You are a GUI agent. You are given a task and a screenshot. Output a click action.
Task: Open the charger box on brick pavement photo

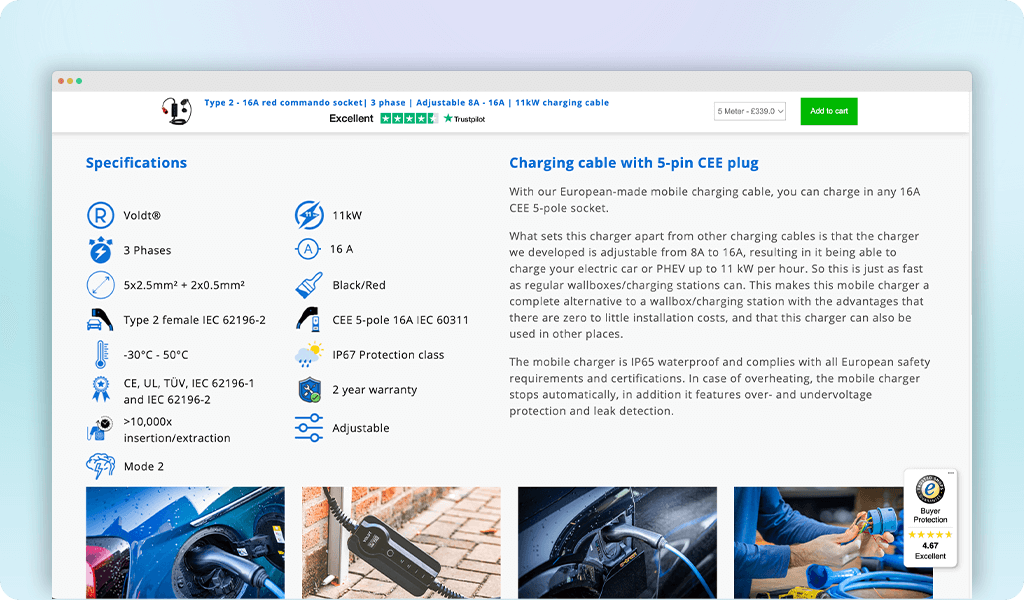(401, 543)
